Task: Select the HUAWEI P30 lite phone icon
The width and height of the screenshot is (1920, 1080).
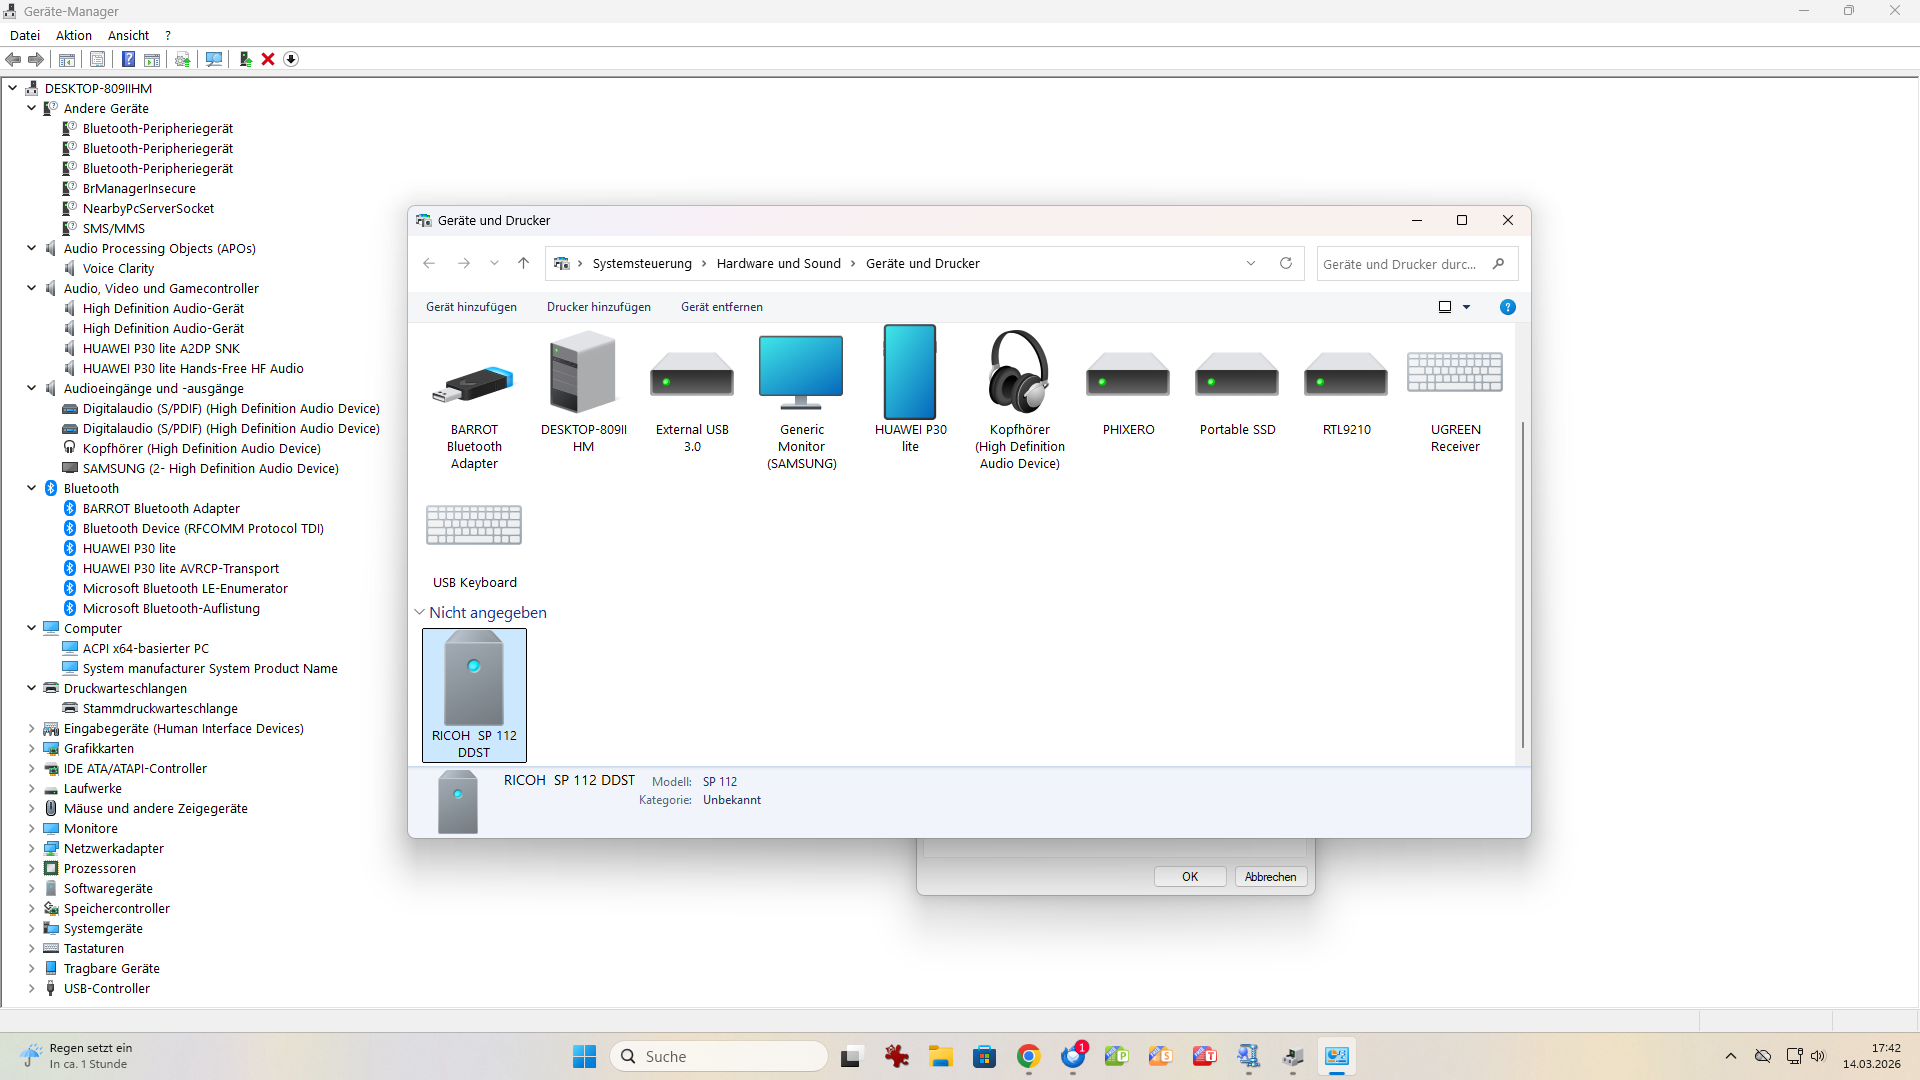Action: point(910,373)
